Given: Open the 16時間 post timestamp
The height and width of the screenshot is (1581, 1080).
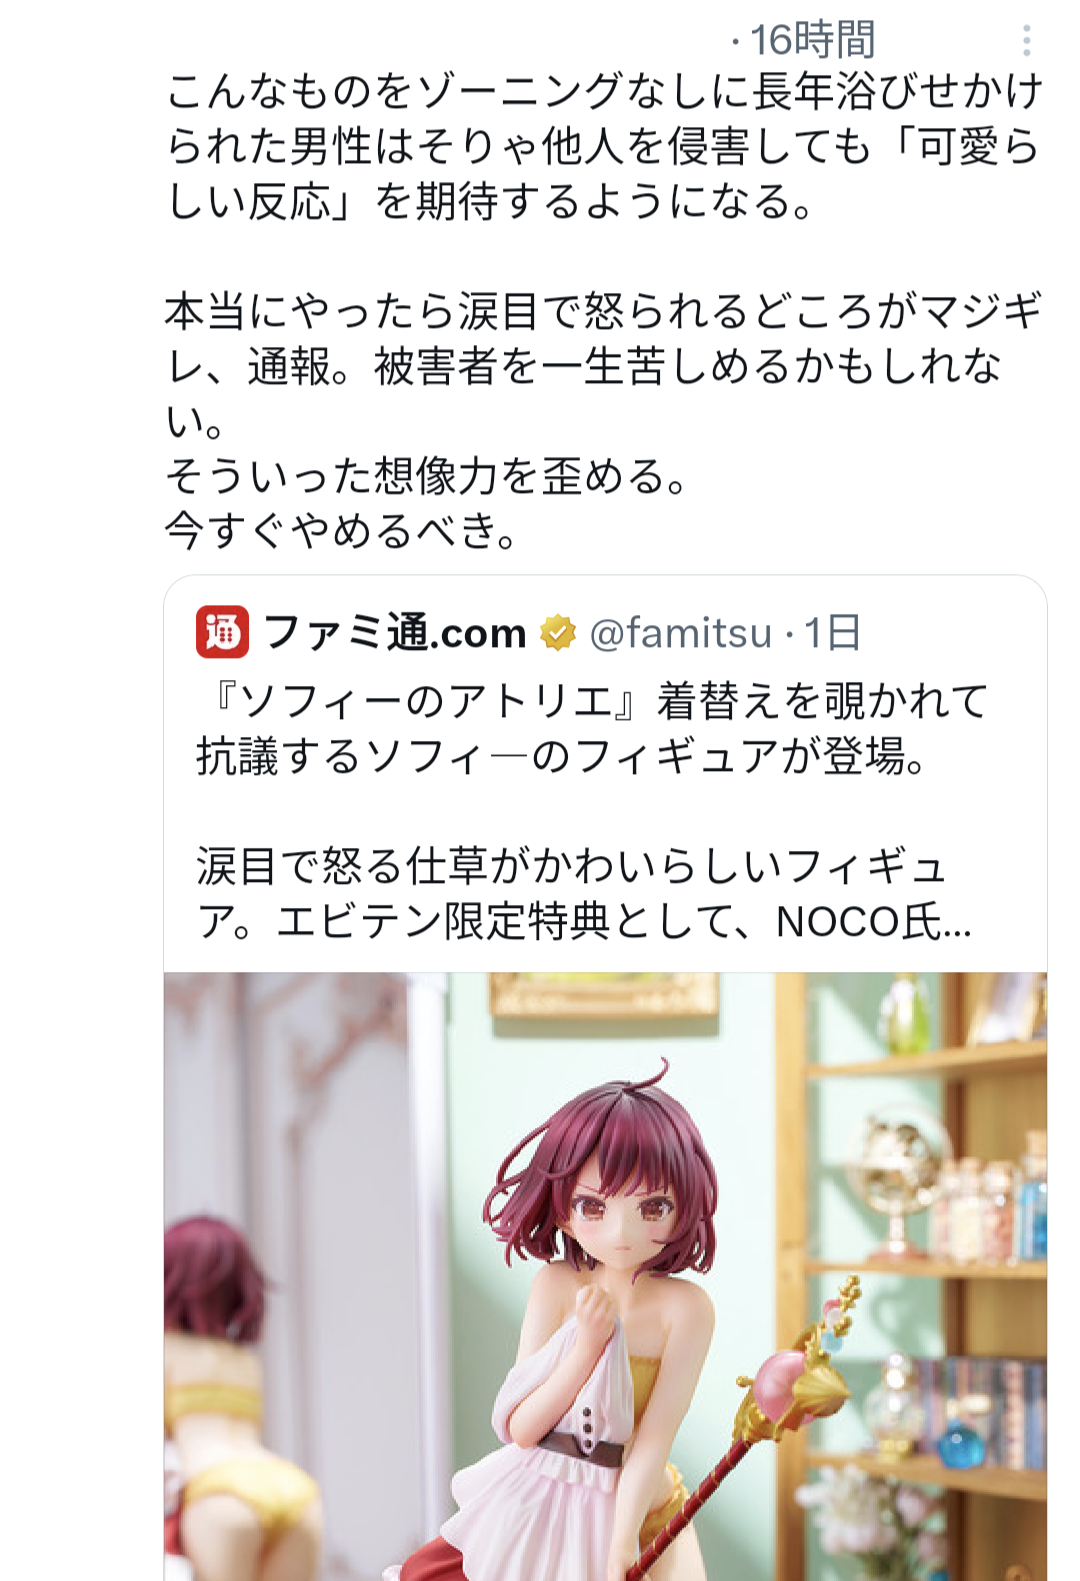Looking at the screenshot, I should 812,40.
